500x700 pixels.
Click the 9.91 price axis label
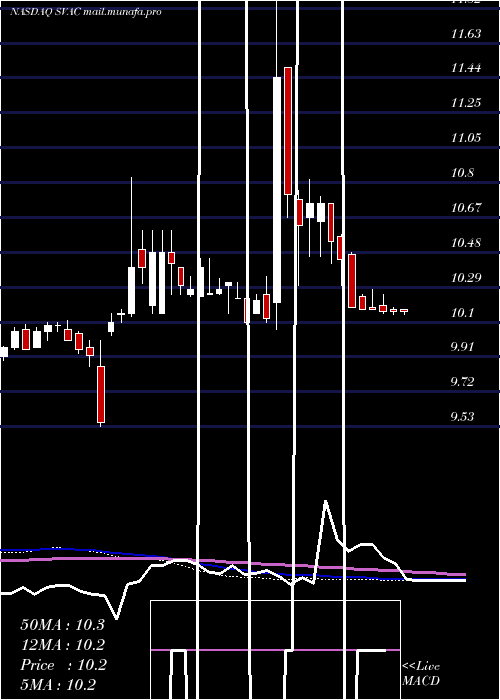tap(463, 347)
